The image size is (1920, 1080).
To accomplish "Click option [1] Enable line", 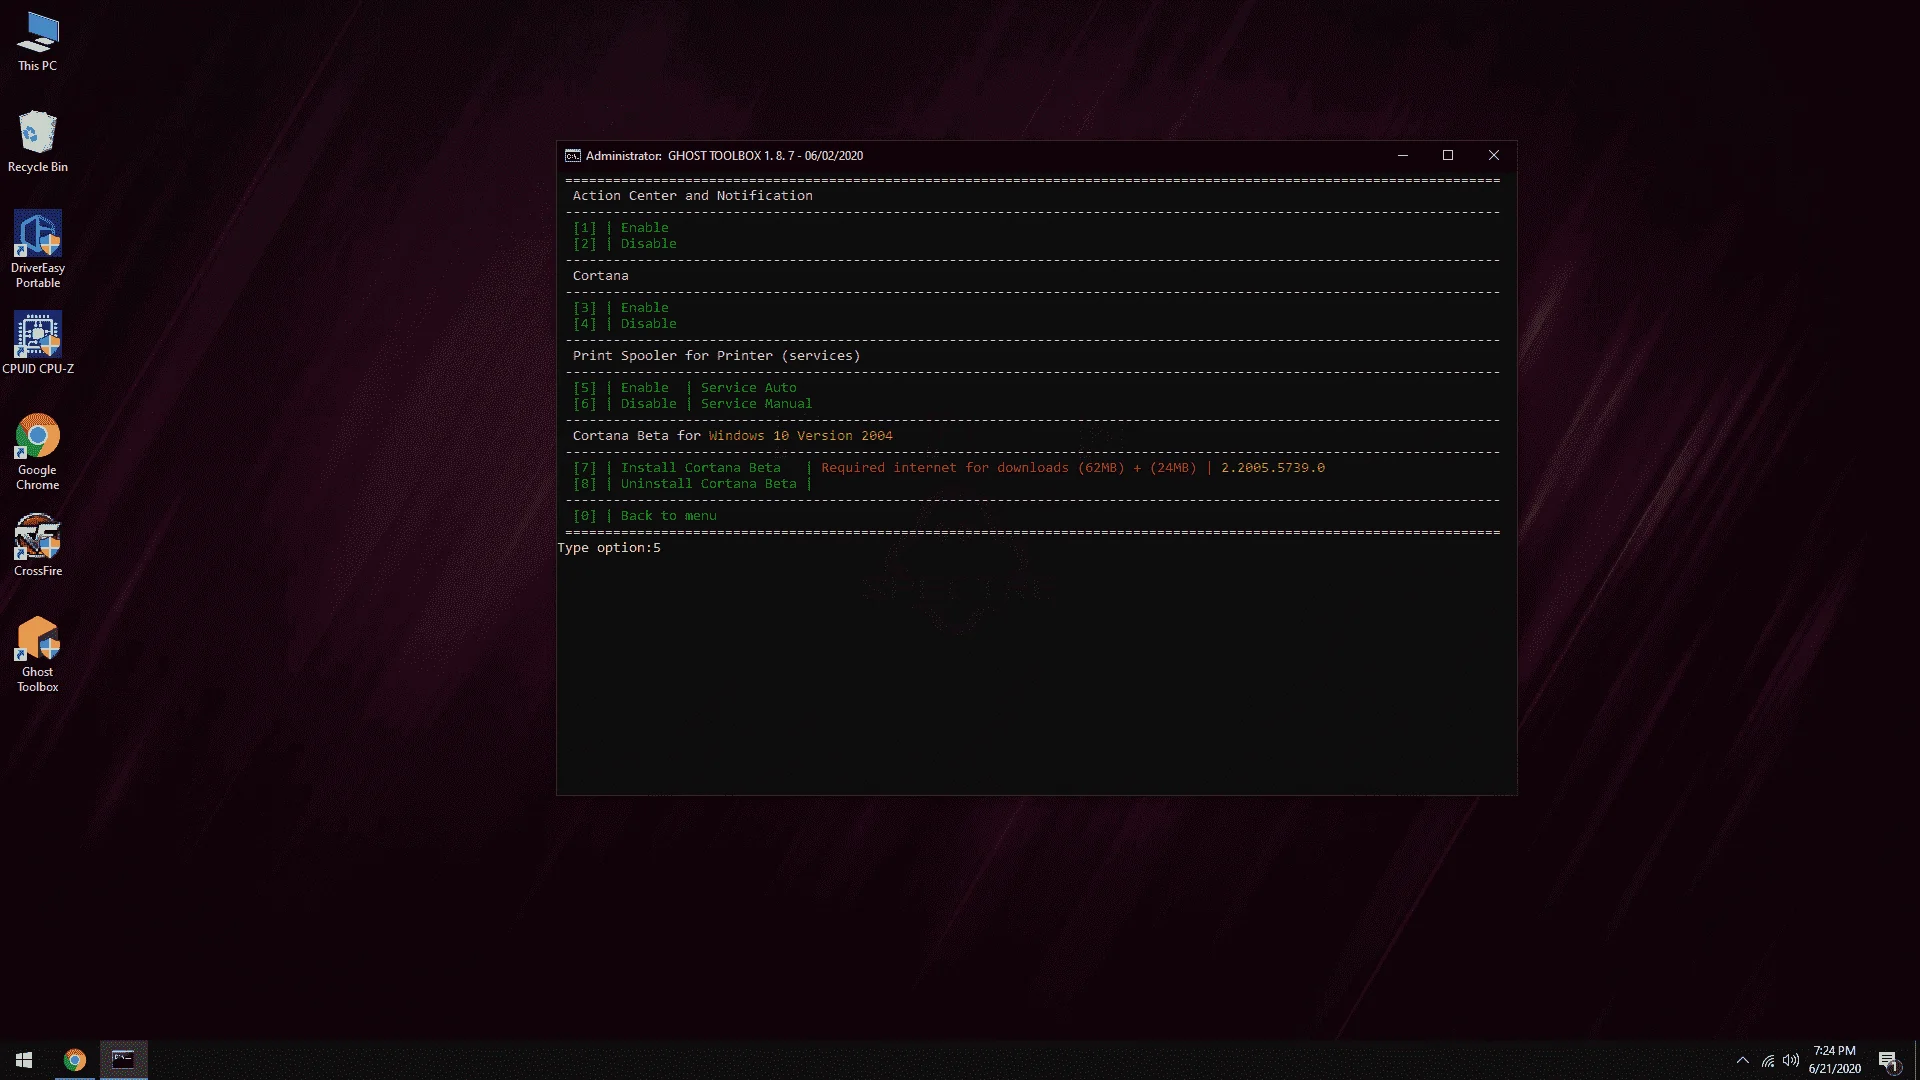I will pos(620,228).
